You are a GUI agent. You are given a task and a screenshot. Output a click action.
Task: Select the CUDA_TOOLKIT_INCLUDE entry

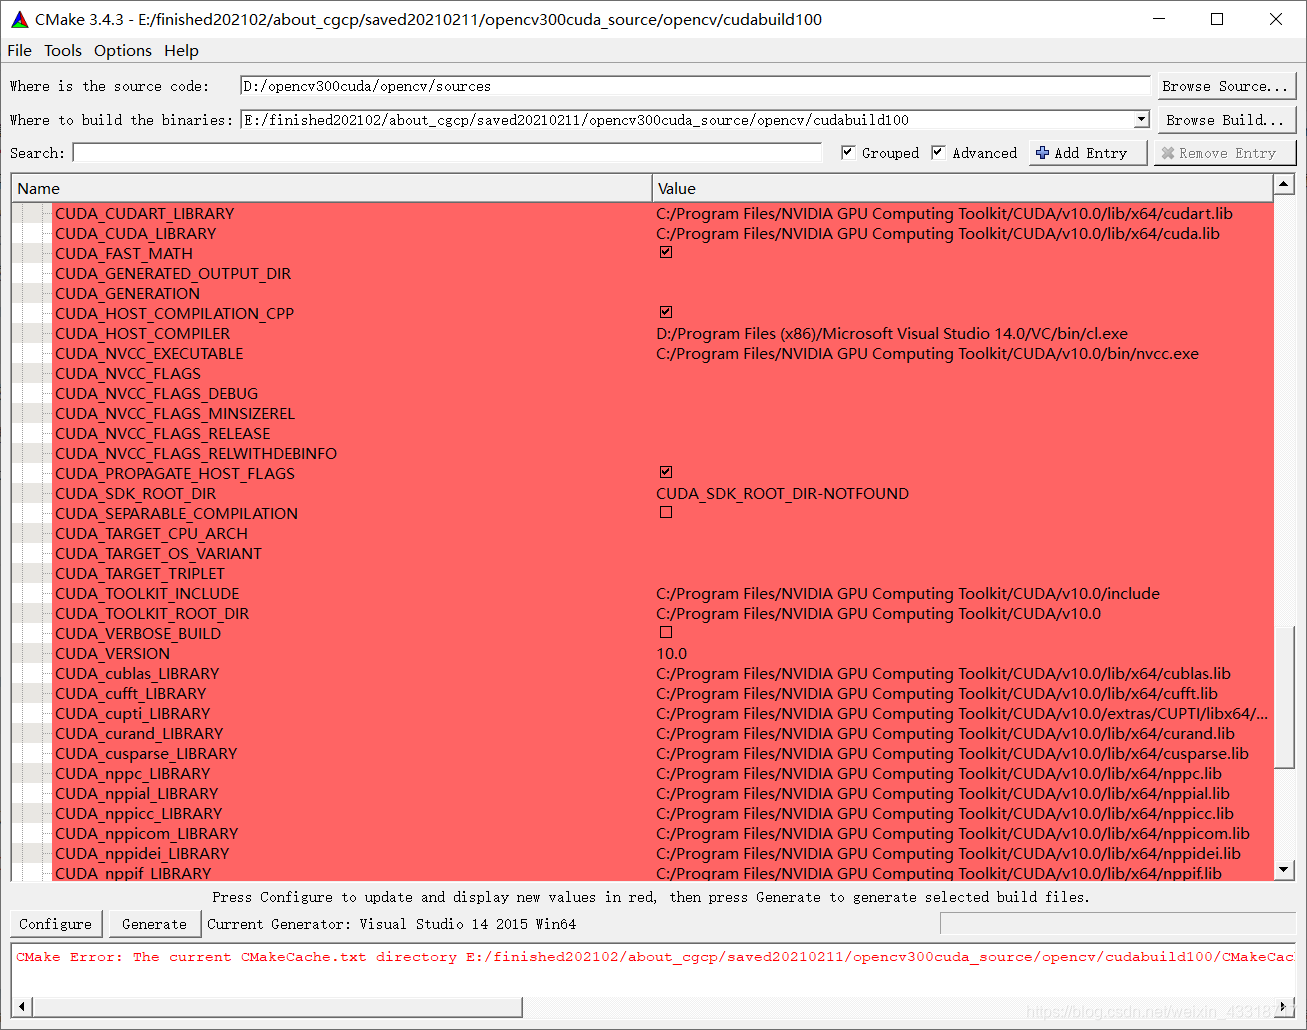(147, 593)
